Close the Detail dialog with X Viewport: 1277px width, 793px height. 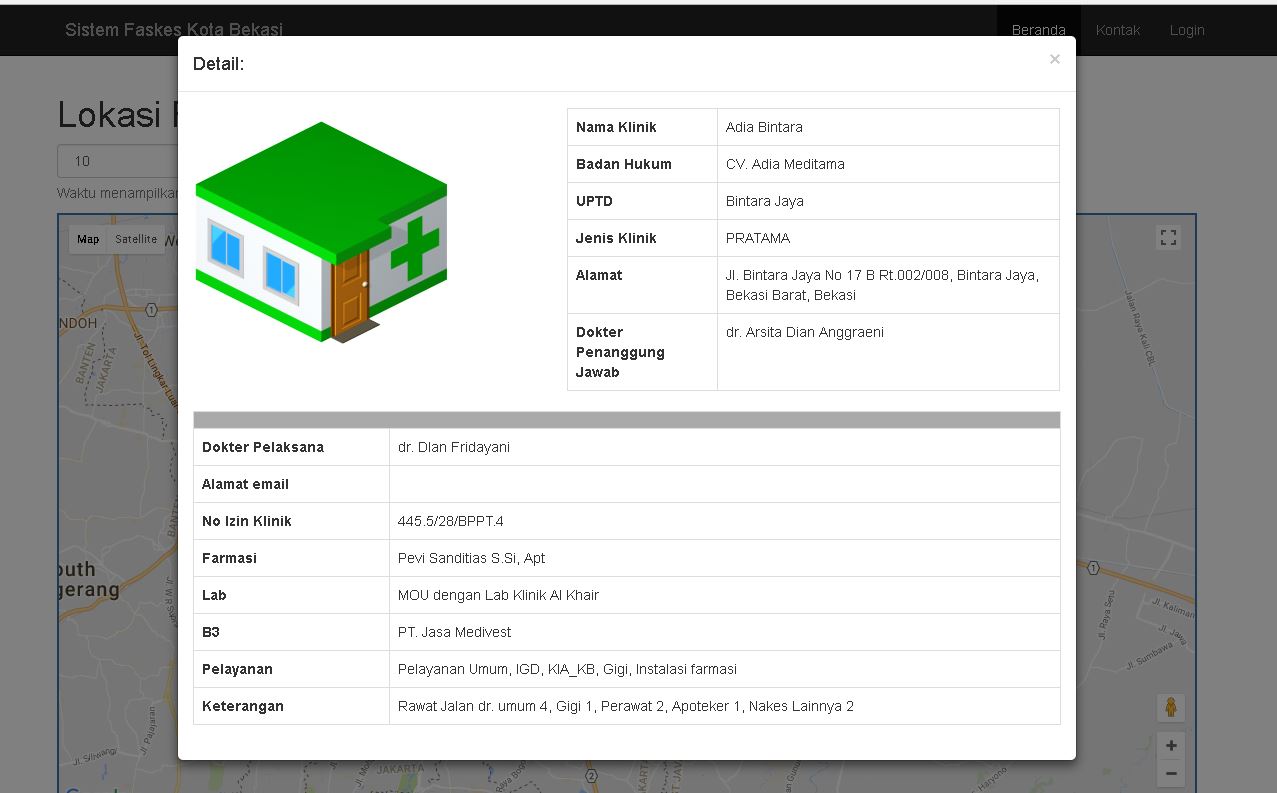point(1054,60)
